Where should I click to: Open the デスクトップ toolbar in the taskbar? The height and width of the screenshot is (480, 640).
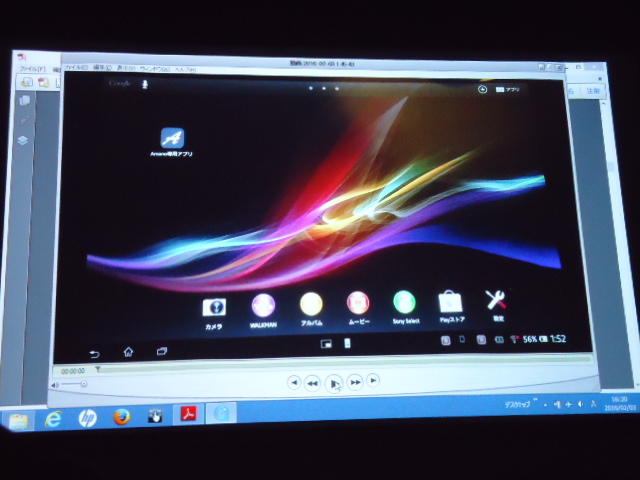click(x=518, y=404)
